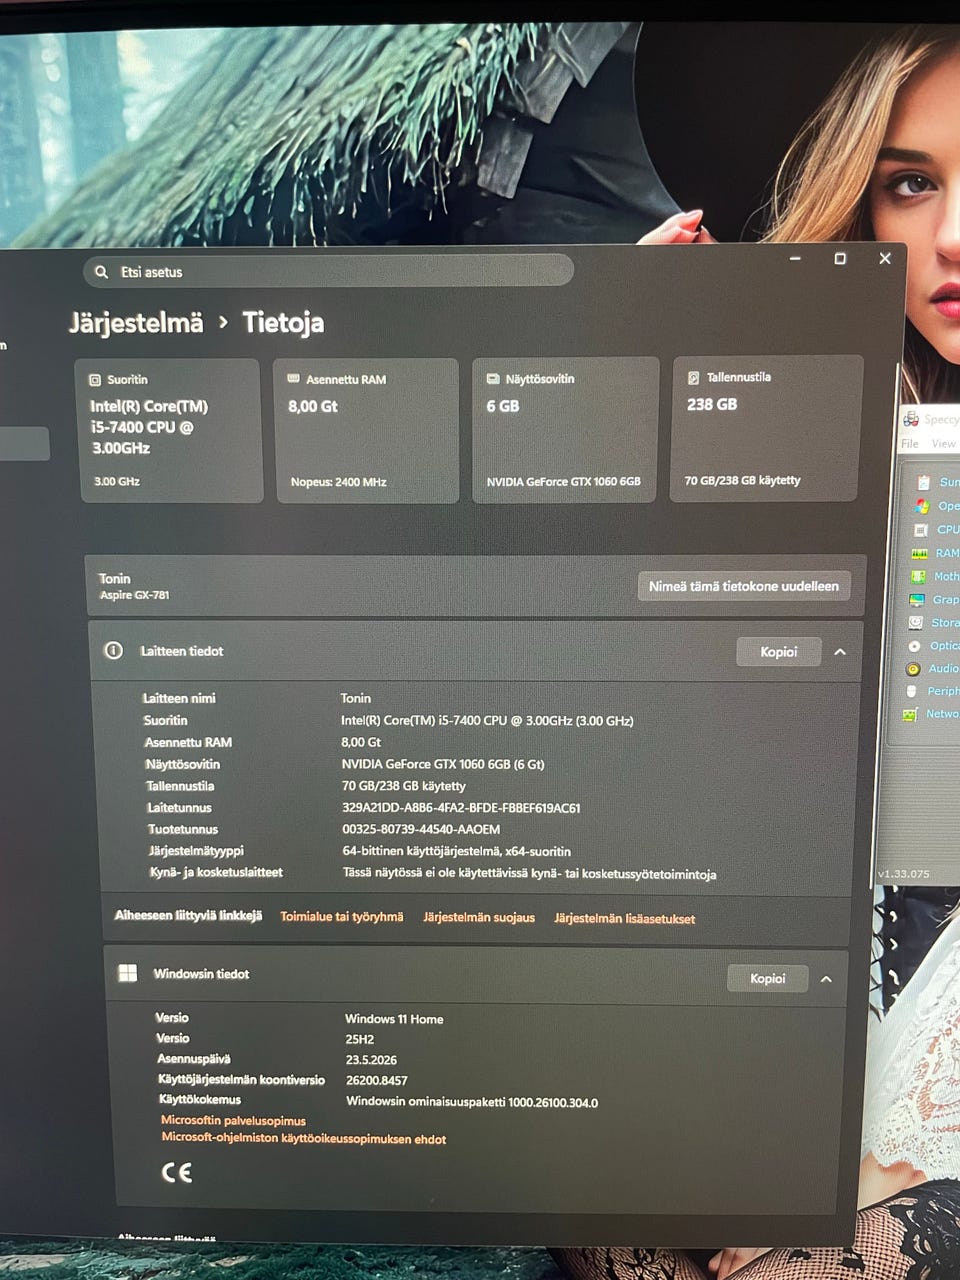Click the Aspire GX-781 model name text
This screenshot has width=960, height=1280.
pyautogui.click(x=134, y=595)
